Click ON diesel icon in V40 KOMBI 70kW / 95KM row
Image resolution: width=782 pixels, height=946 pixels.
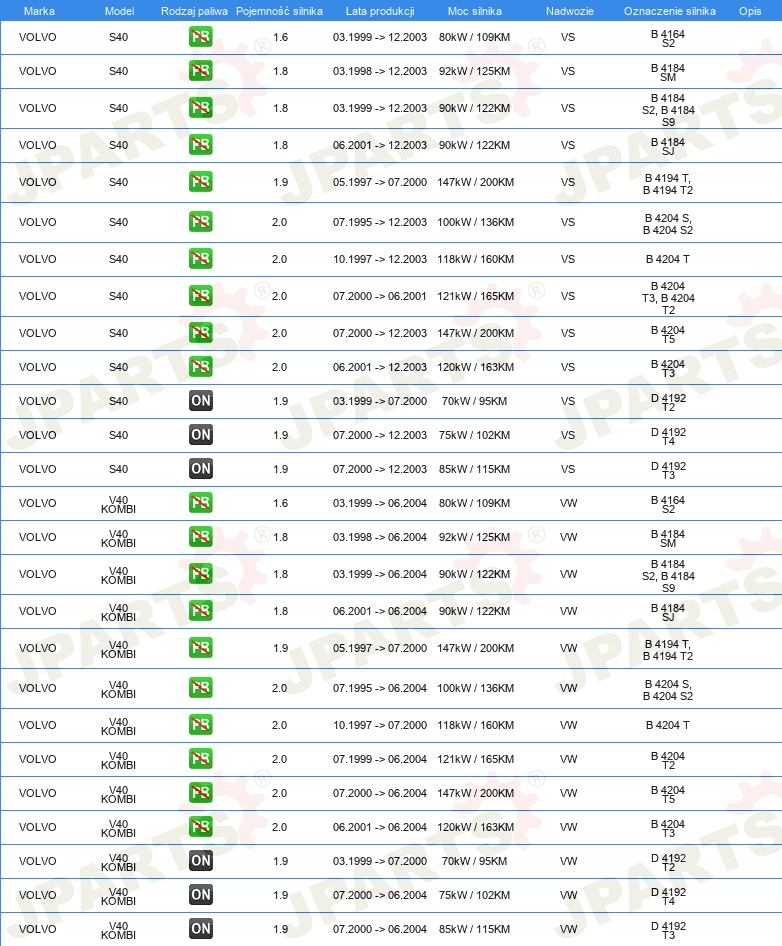point(200,861)
